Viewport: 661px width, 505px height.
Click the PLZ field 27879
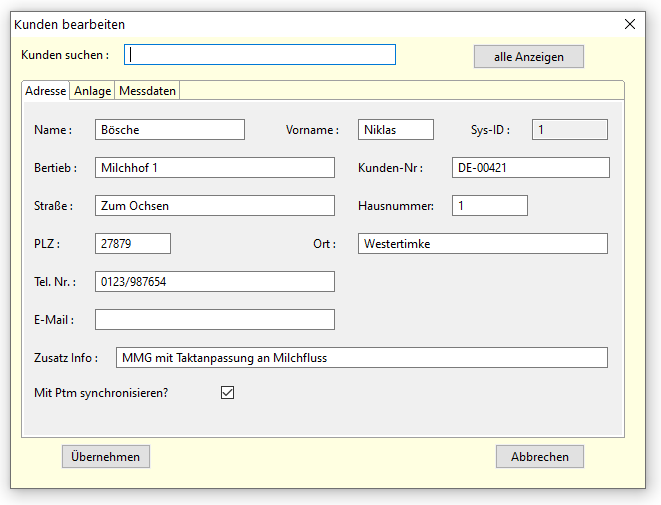(x=133, y=243)
